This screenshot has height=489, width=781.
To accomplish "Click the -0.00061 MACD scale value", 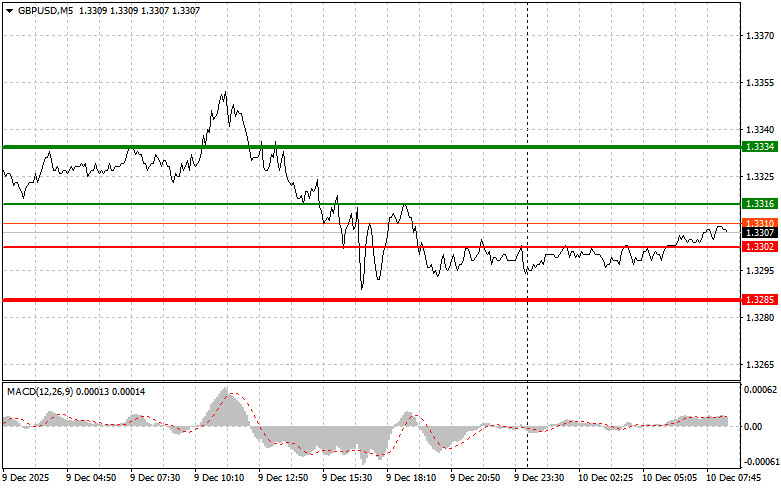I will tap(761, 462).
